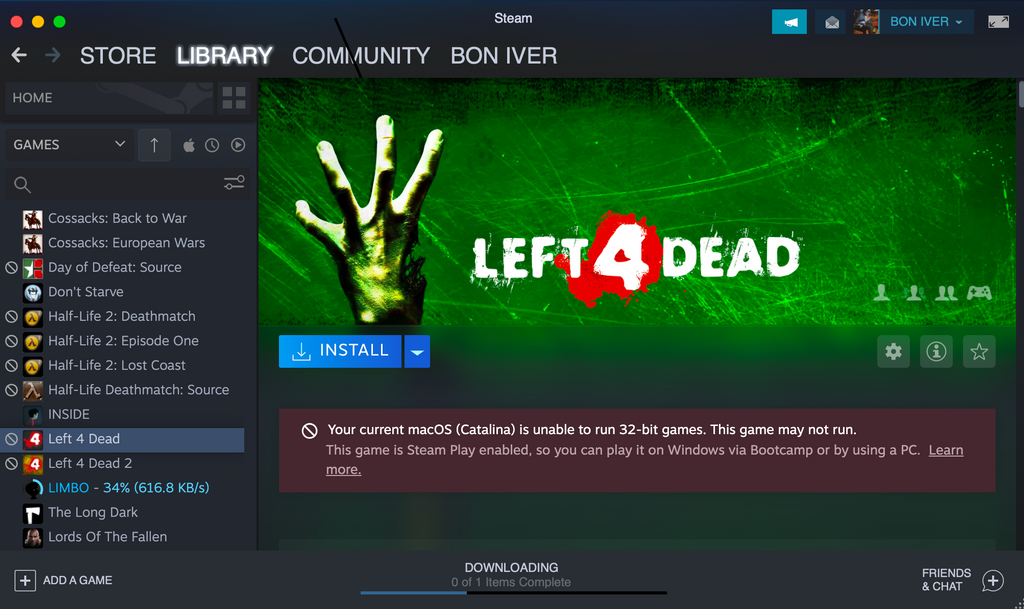Click the game page vertical scrollbar
This screenshot has height=609, width=1024.
1021,95
